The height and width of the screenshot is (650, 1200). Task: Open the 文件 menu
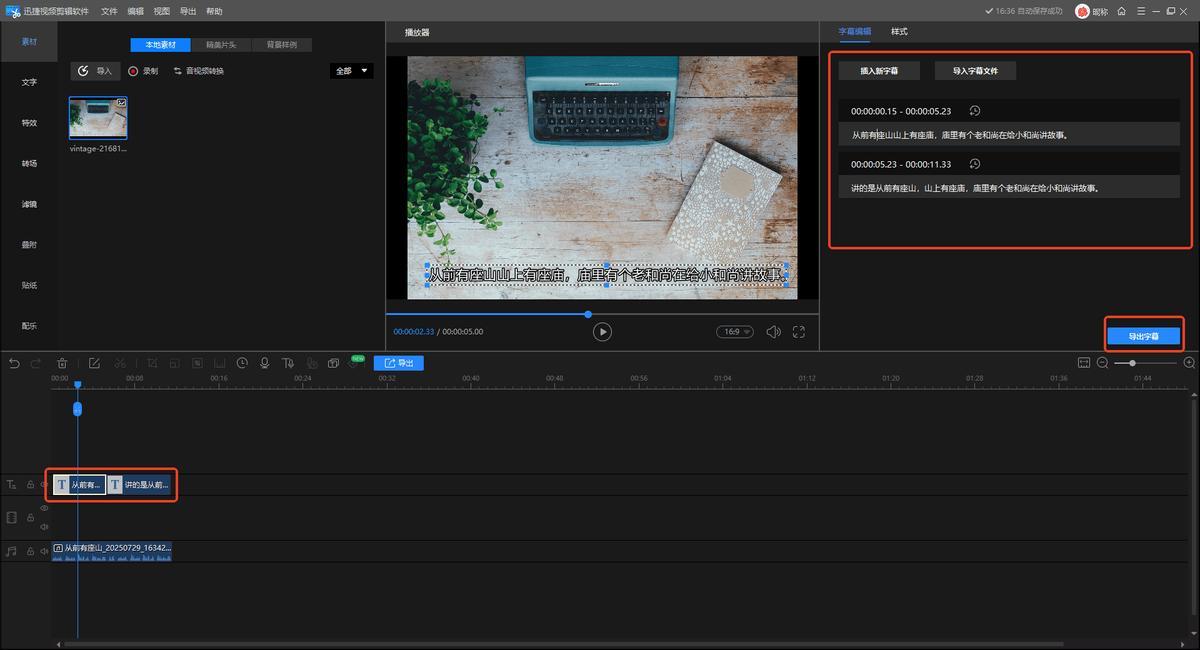pos(109,11)
